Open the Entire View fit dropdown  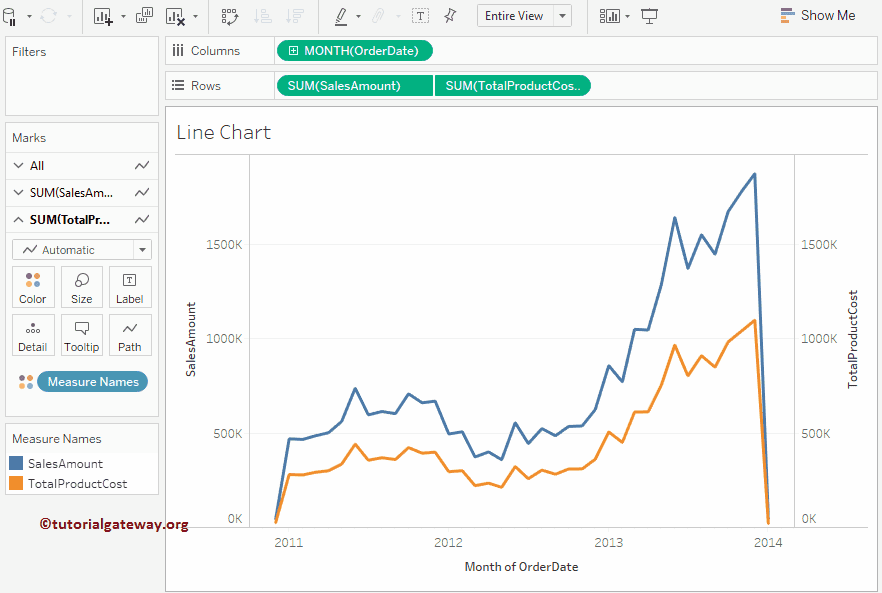coord(562,16)
